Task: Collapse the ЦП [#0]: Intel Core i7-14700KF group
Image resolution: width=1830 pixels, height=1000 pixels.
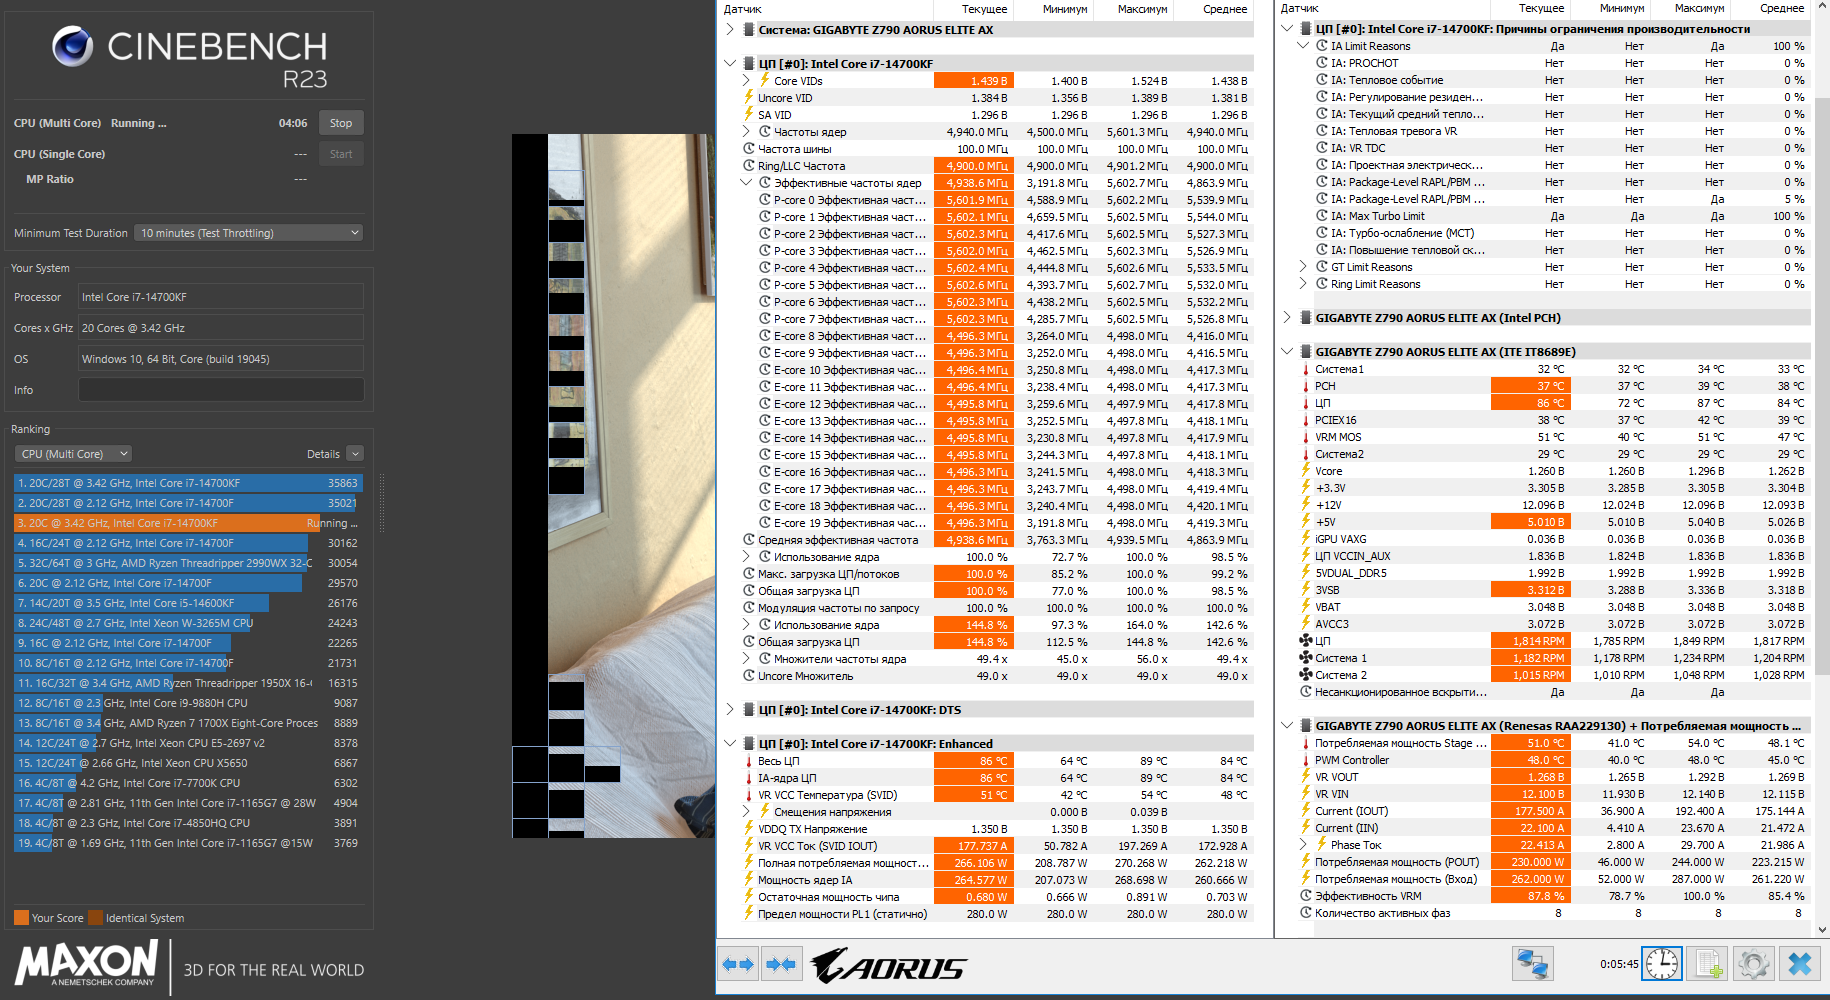Action: click(730, 63)
